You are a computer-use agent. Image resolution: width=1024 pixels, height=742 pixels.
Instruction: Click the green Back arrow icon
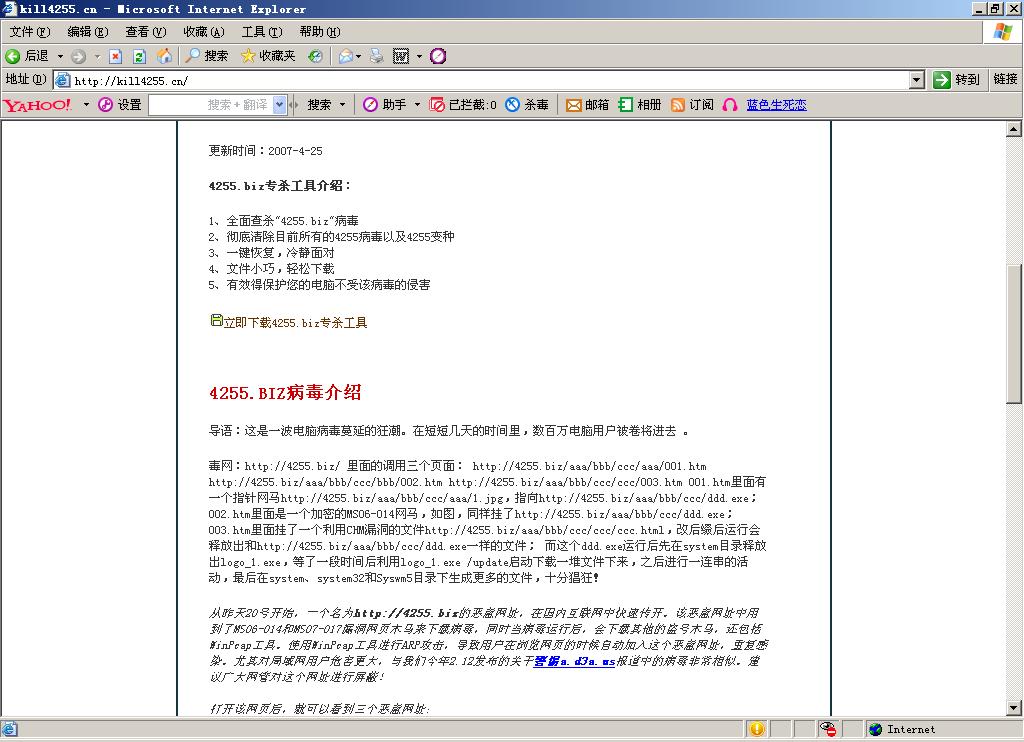tap(12, 56)
